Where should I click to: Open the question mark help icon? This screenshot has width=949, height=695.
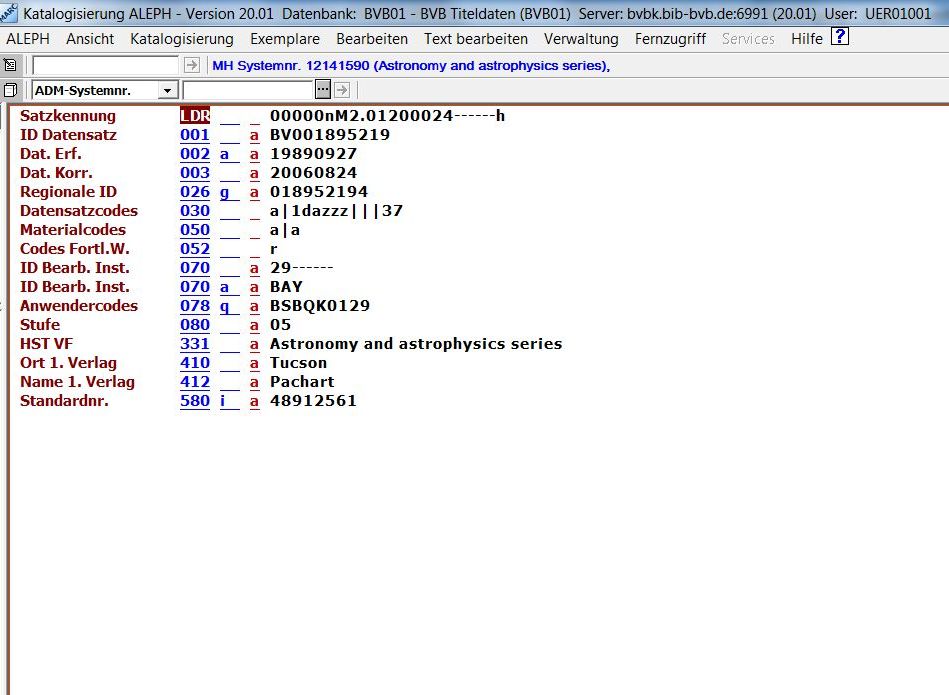[x=840, y=38]
